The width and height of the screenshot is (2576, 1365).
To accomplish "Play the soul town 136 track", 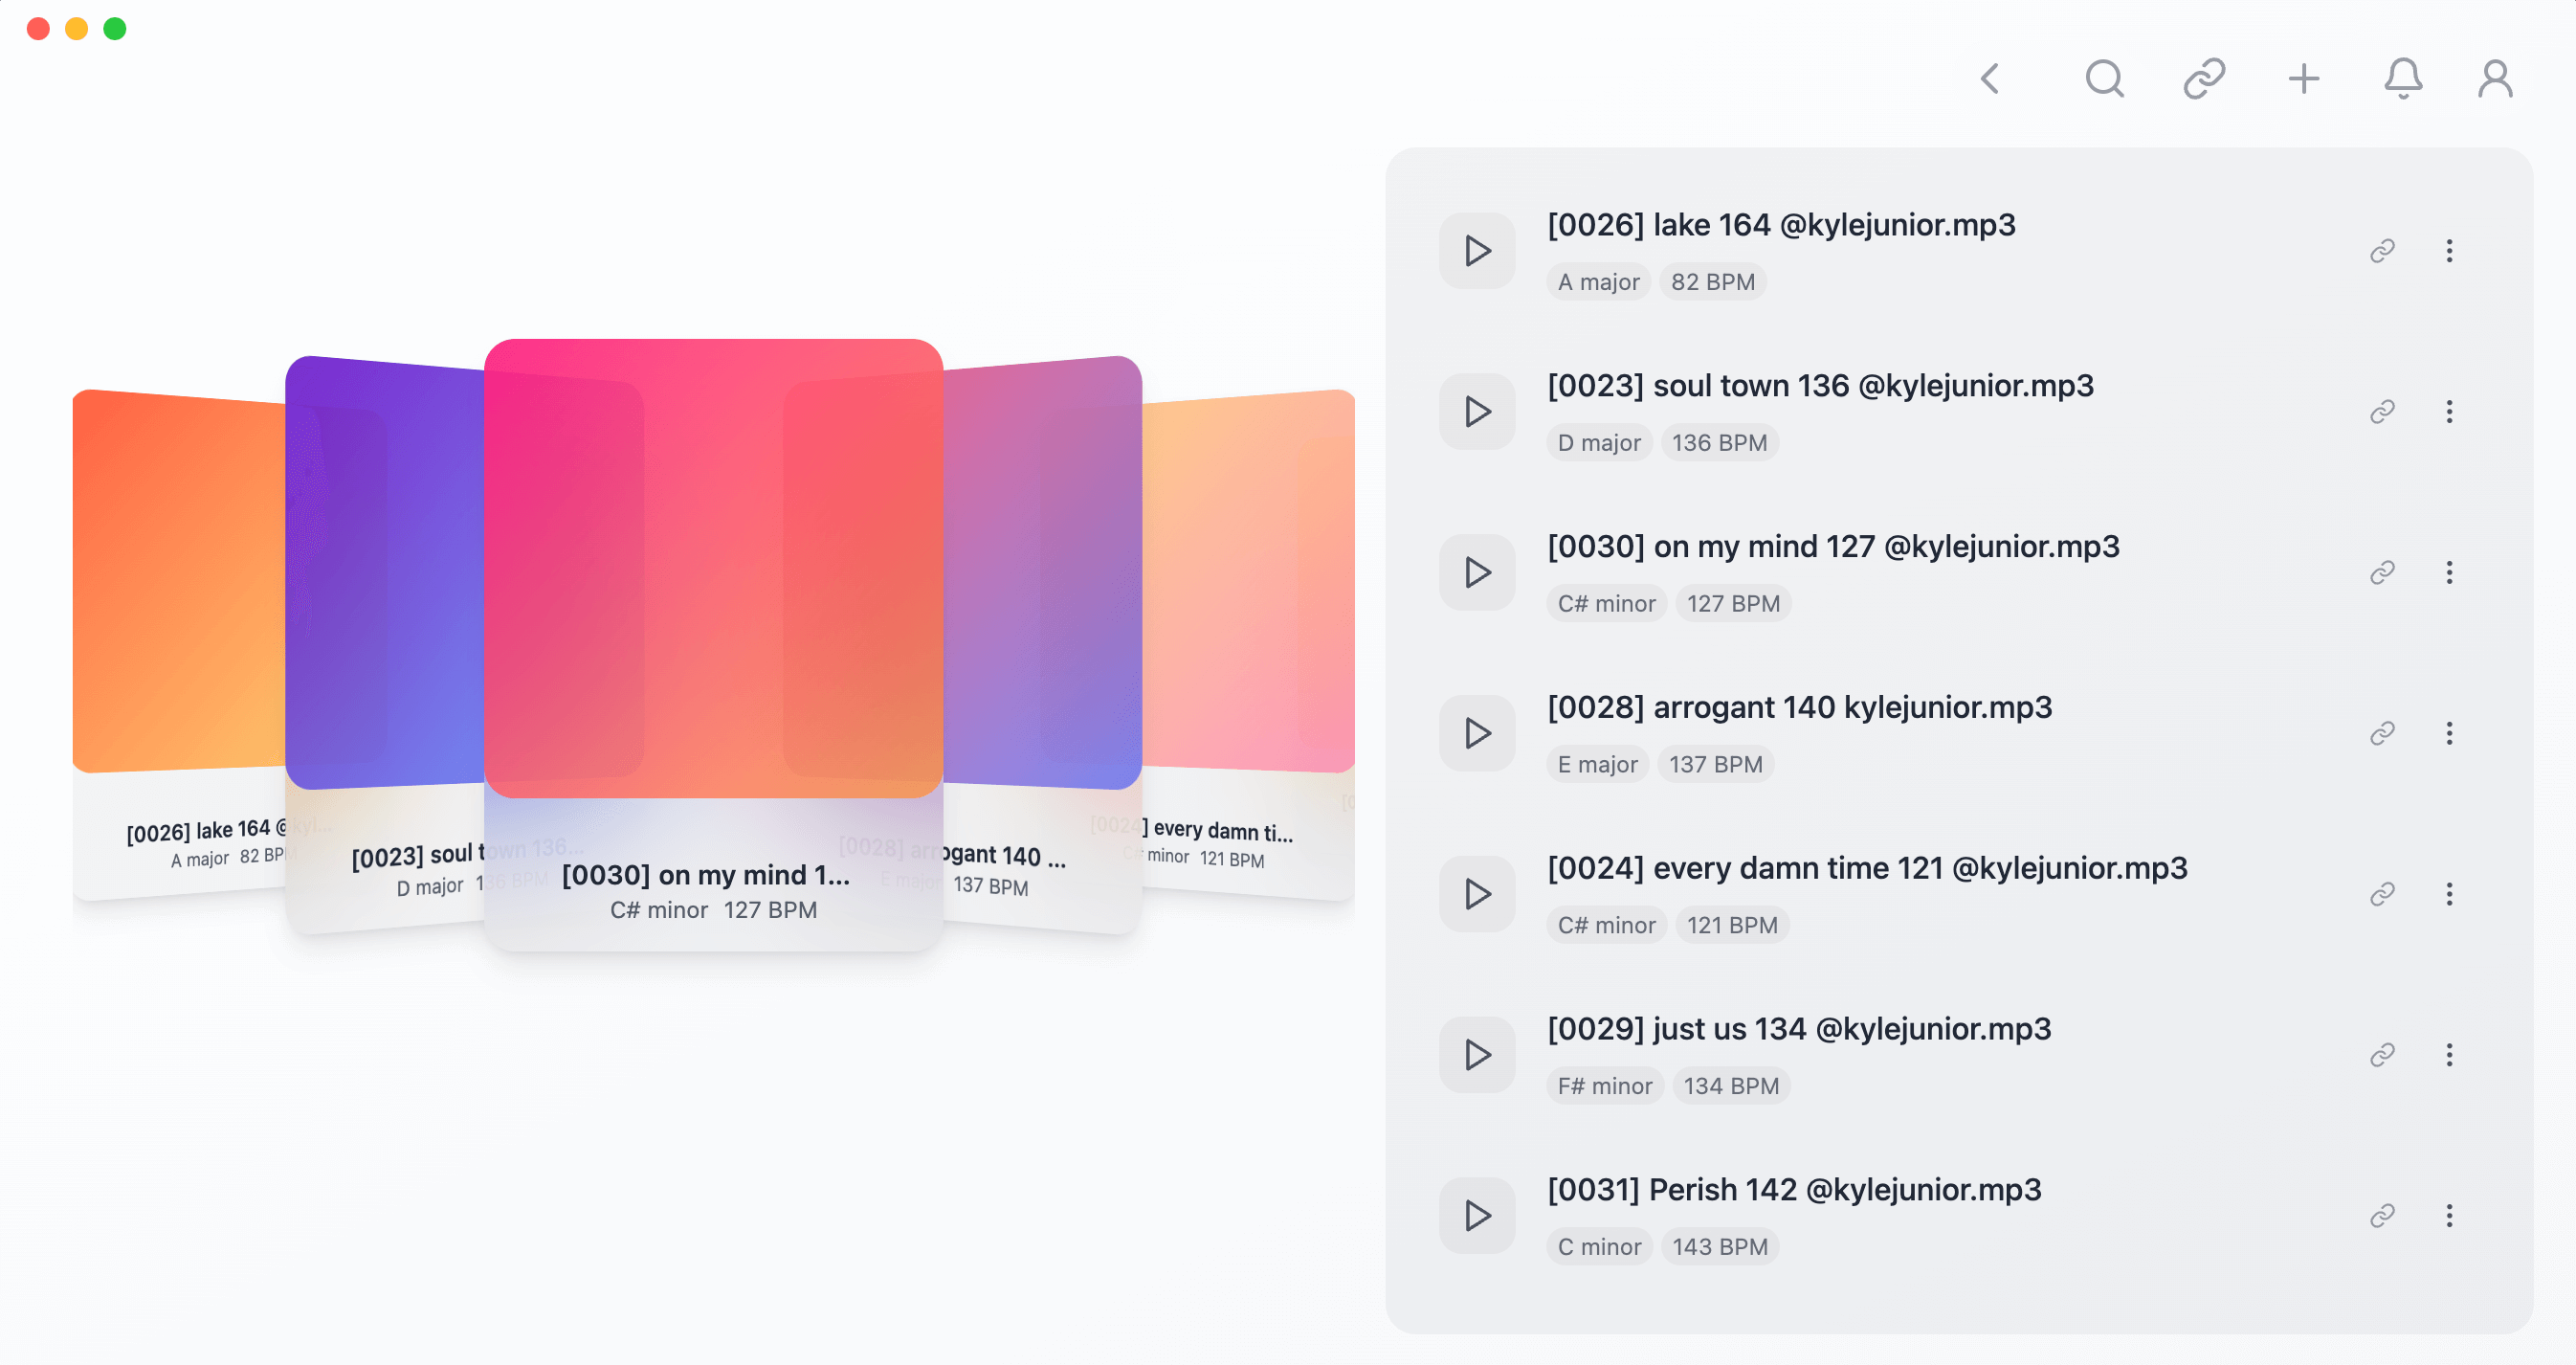I will click(x=1477, y=412).
